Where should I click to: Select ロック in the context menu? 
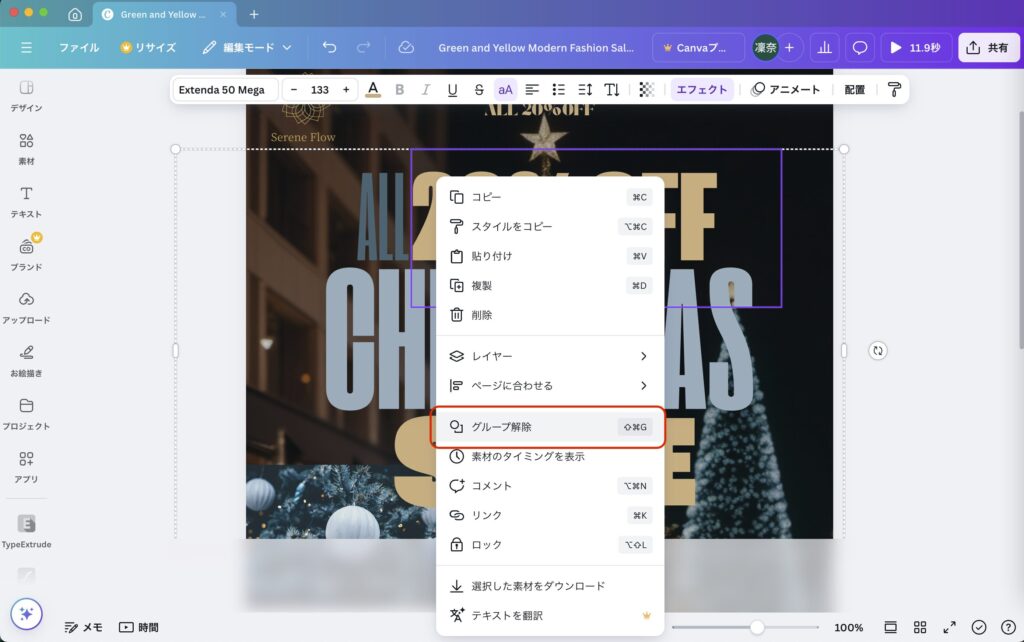coord(550,545)
